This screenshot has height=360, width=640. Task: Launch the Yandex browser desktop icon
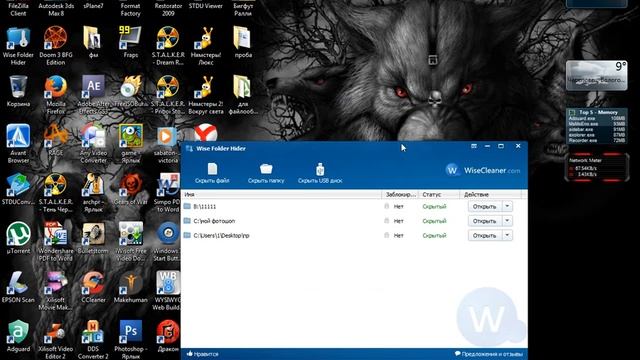click(205, 133)
